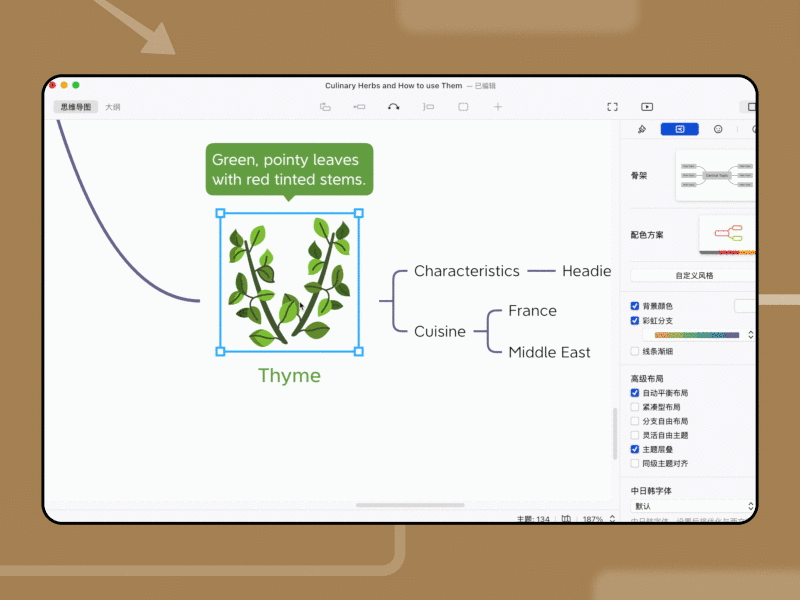Expand the 骨架 skeleton style gallery

click(x=714, y=175)
